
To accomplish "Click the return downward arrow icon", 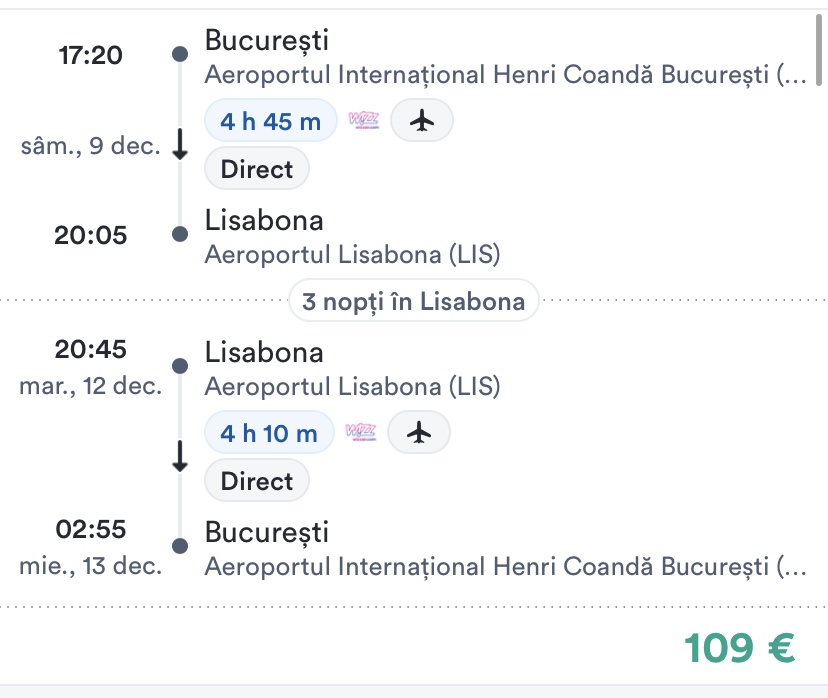I will coord(180,457).
